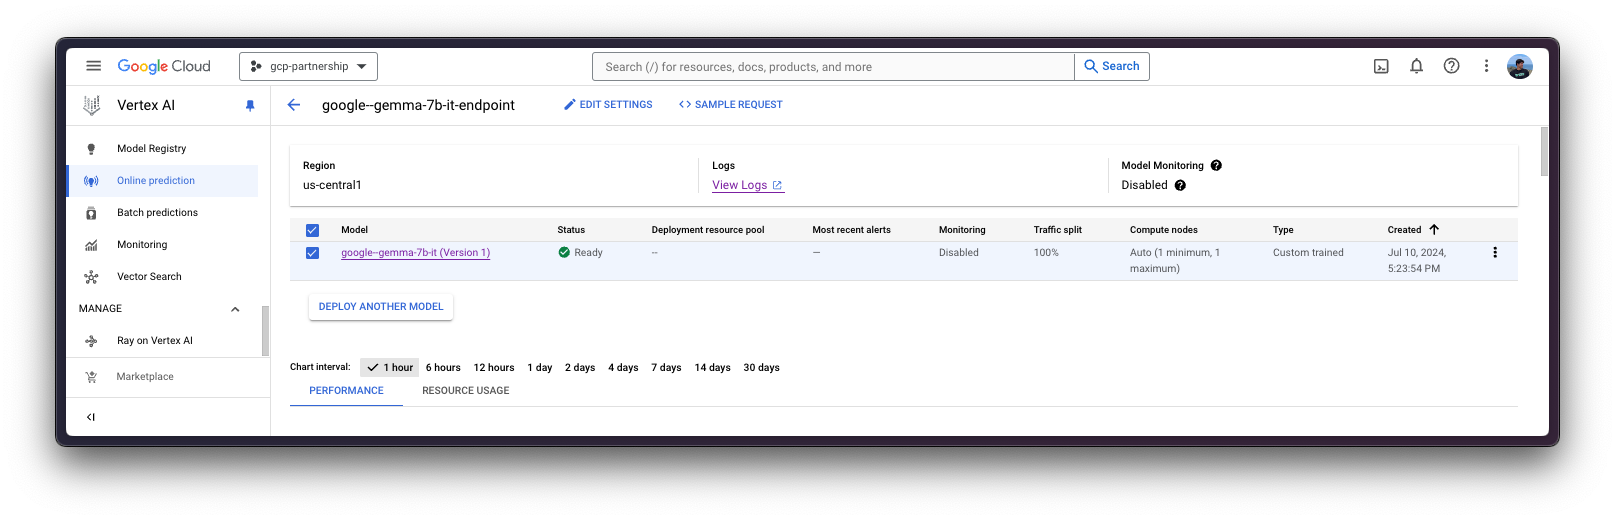This screenshot has height=520, width=1615.
Task: Switch to the Resource Usage tab
Action: 466,391
